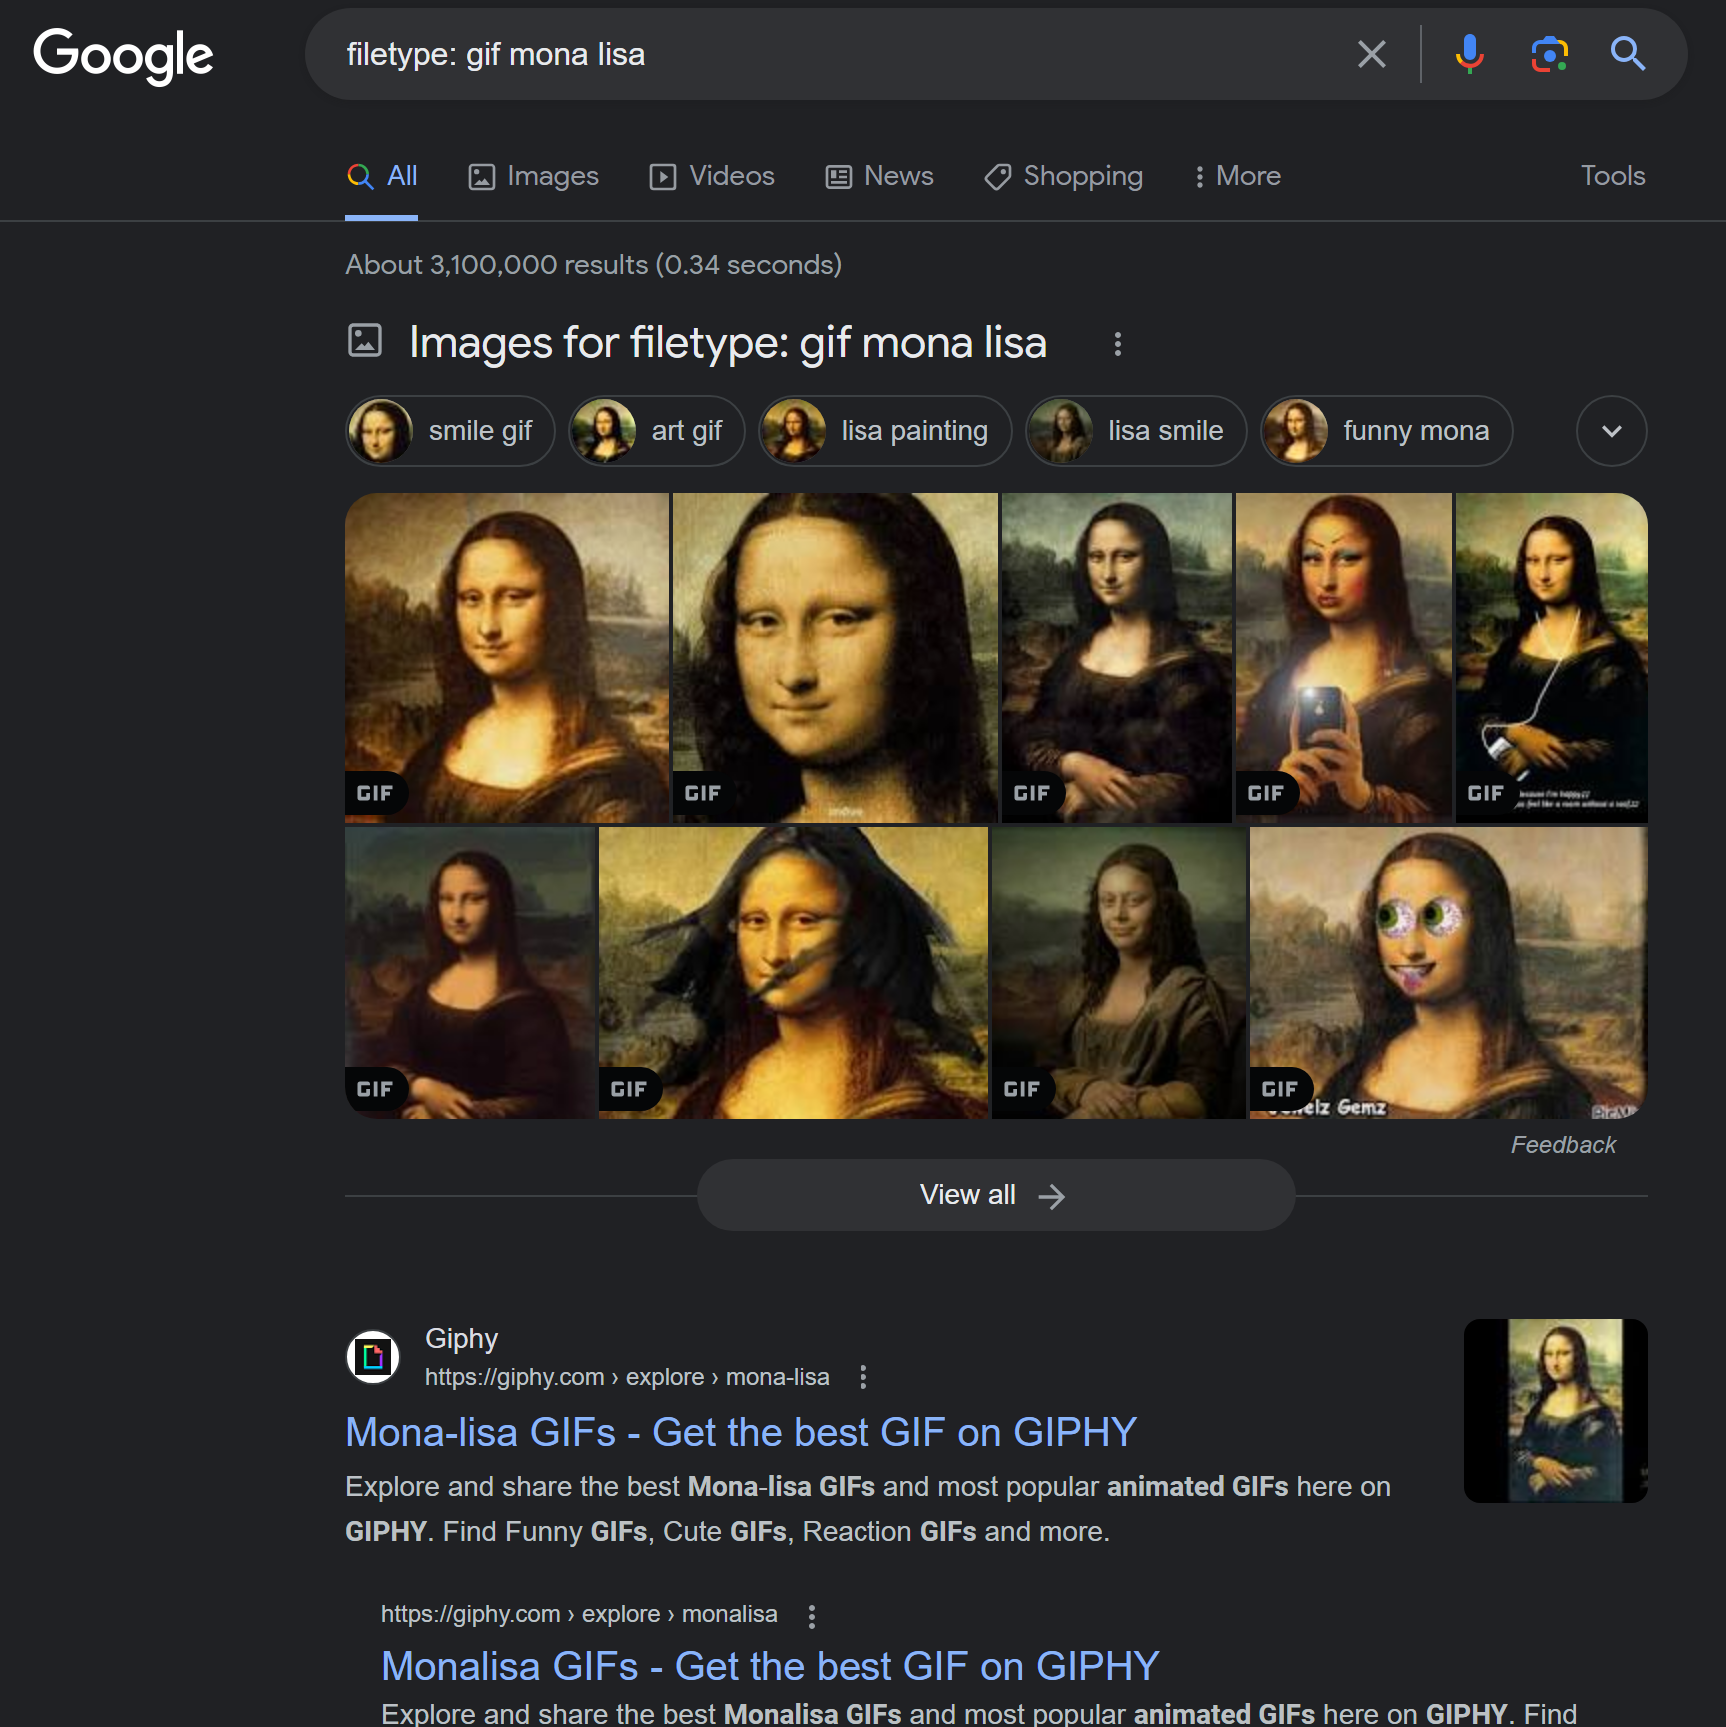Click the Google logo
Viewport: 1726px width, 1727px height.
(x=123, y=55)
